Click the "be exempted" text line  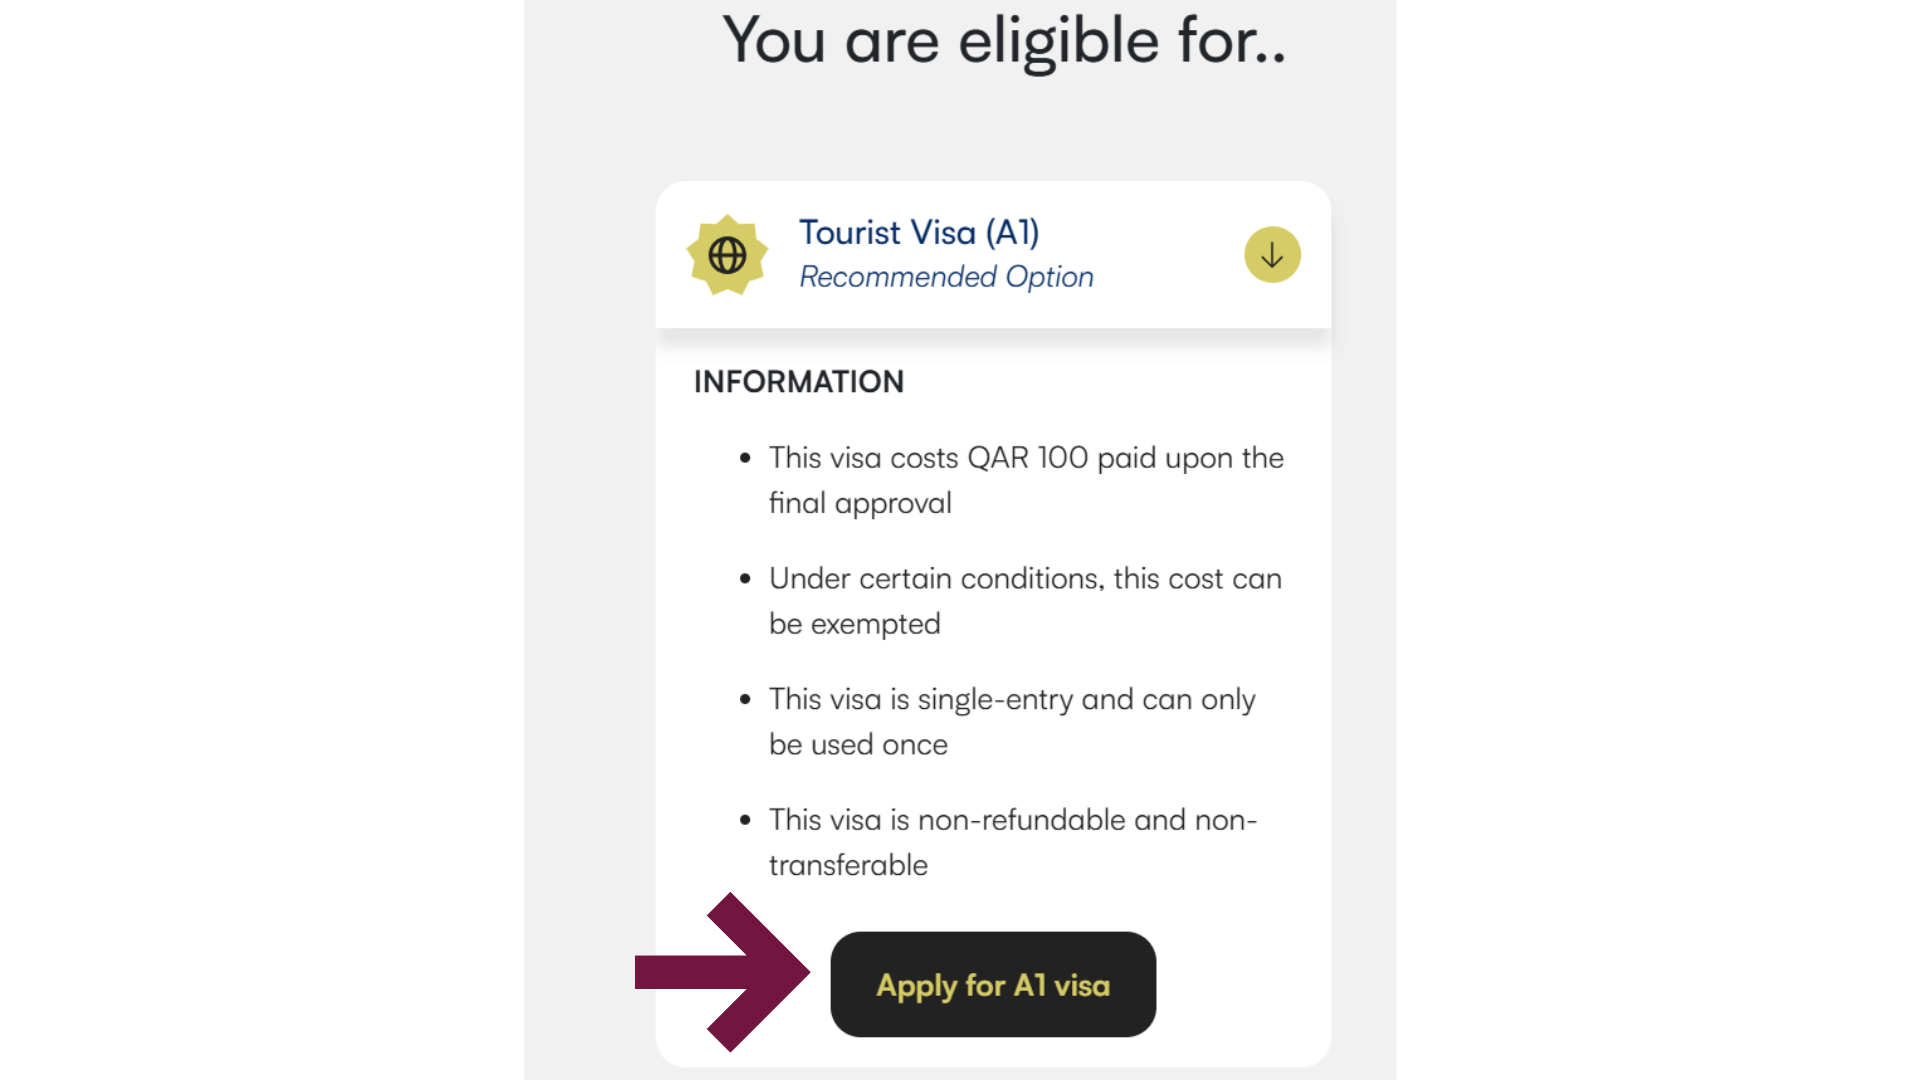click(855, 624)
